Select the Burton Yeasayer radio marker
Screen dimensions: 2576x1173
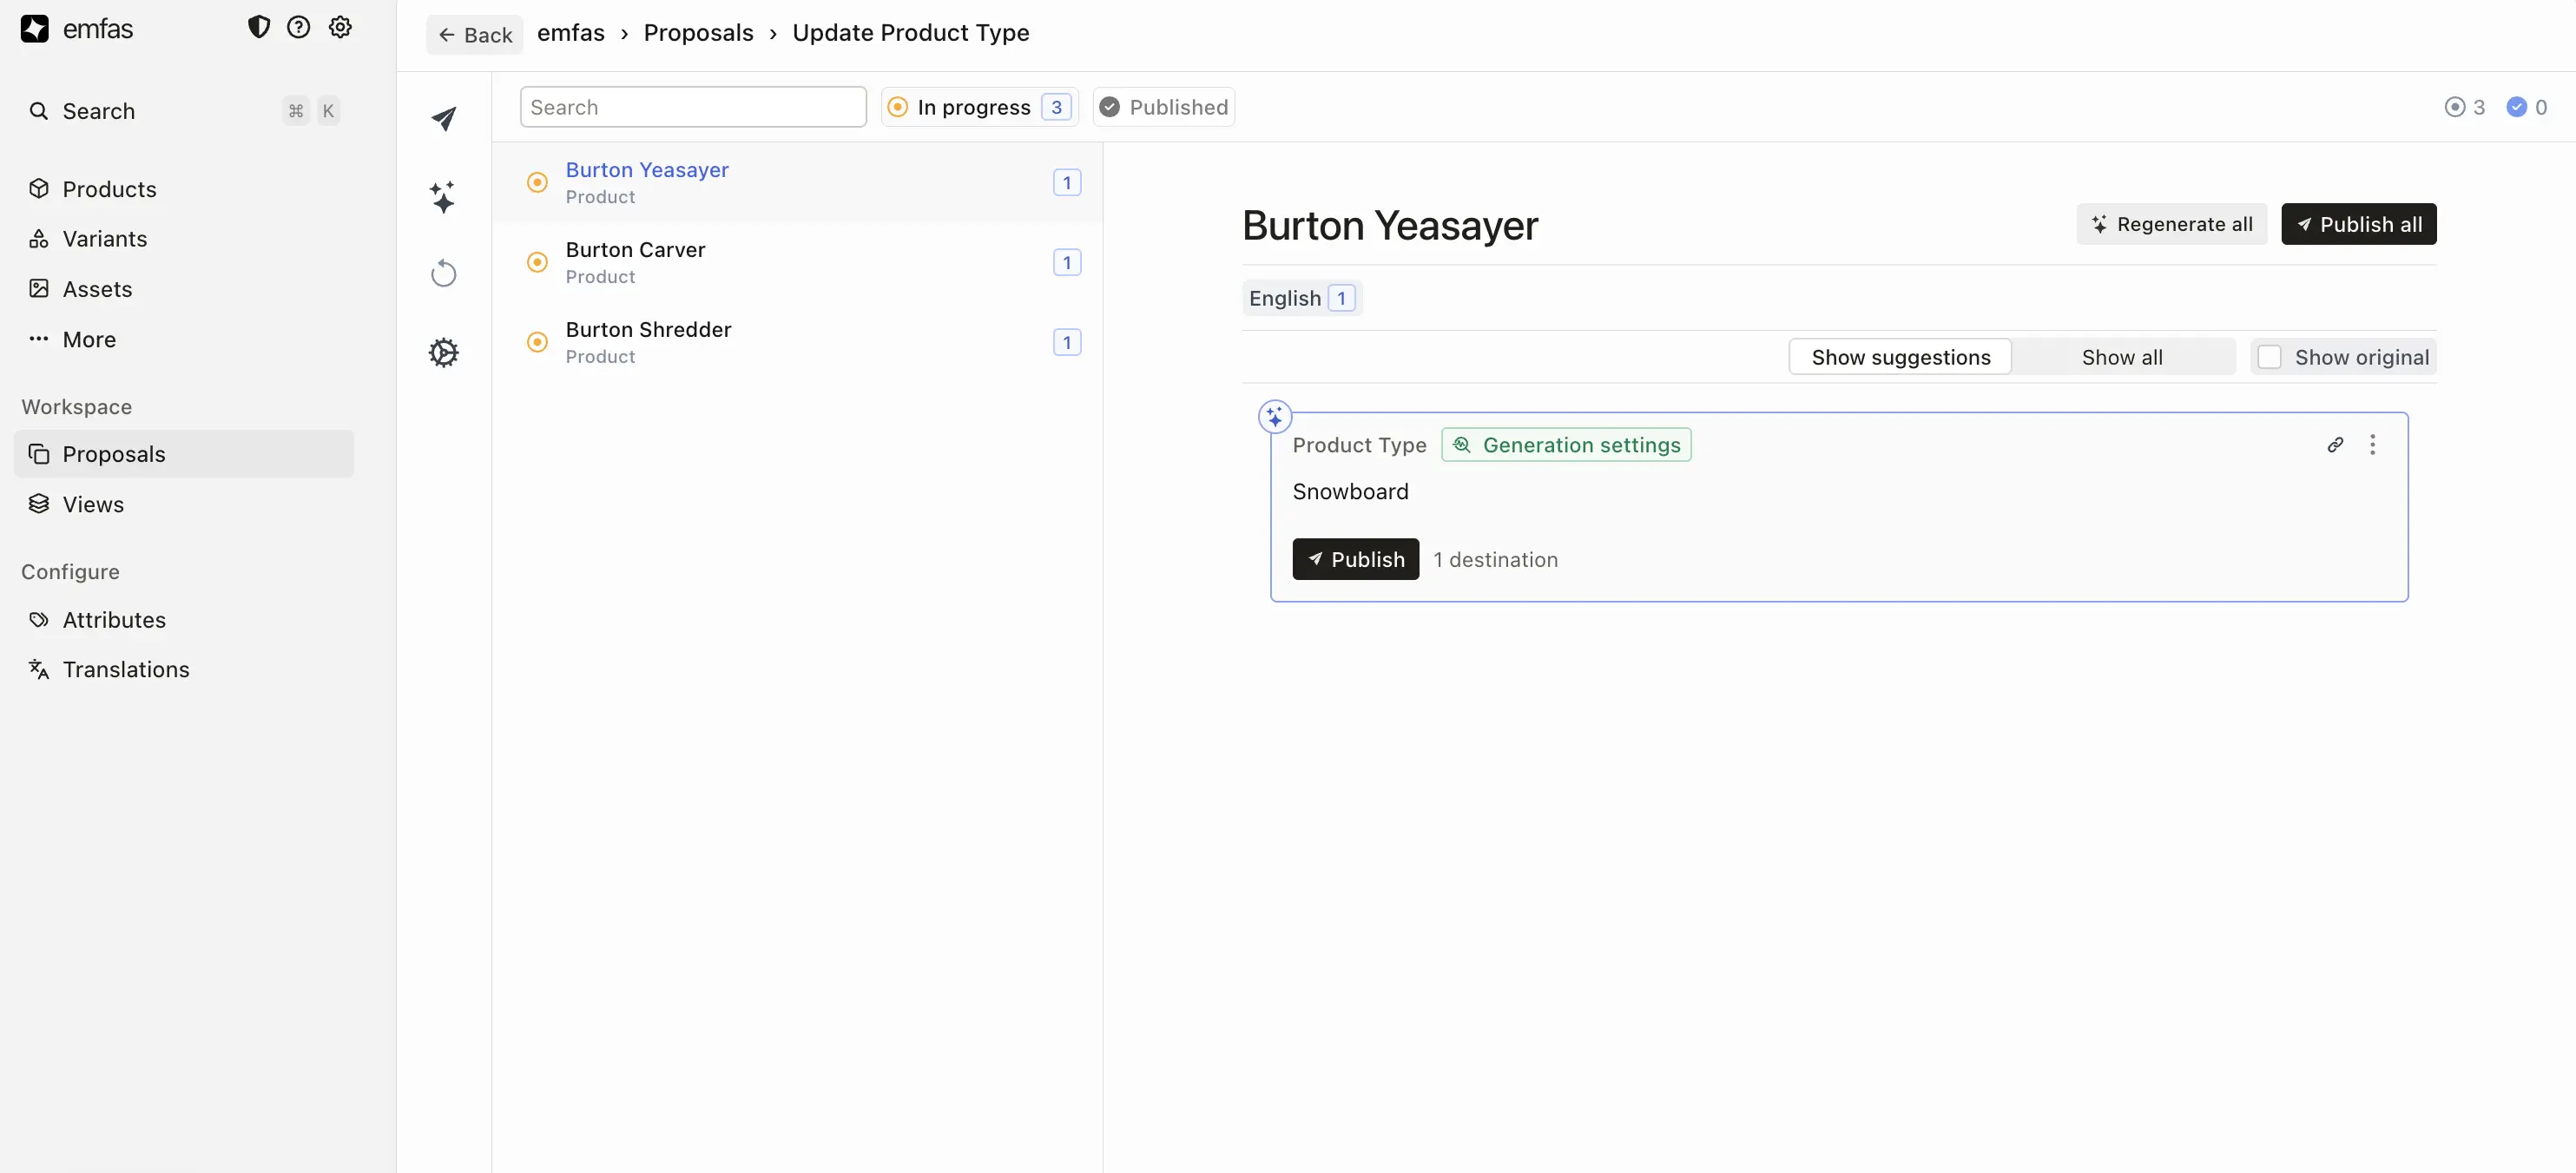tap(537, 181)
